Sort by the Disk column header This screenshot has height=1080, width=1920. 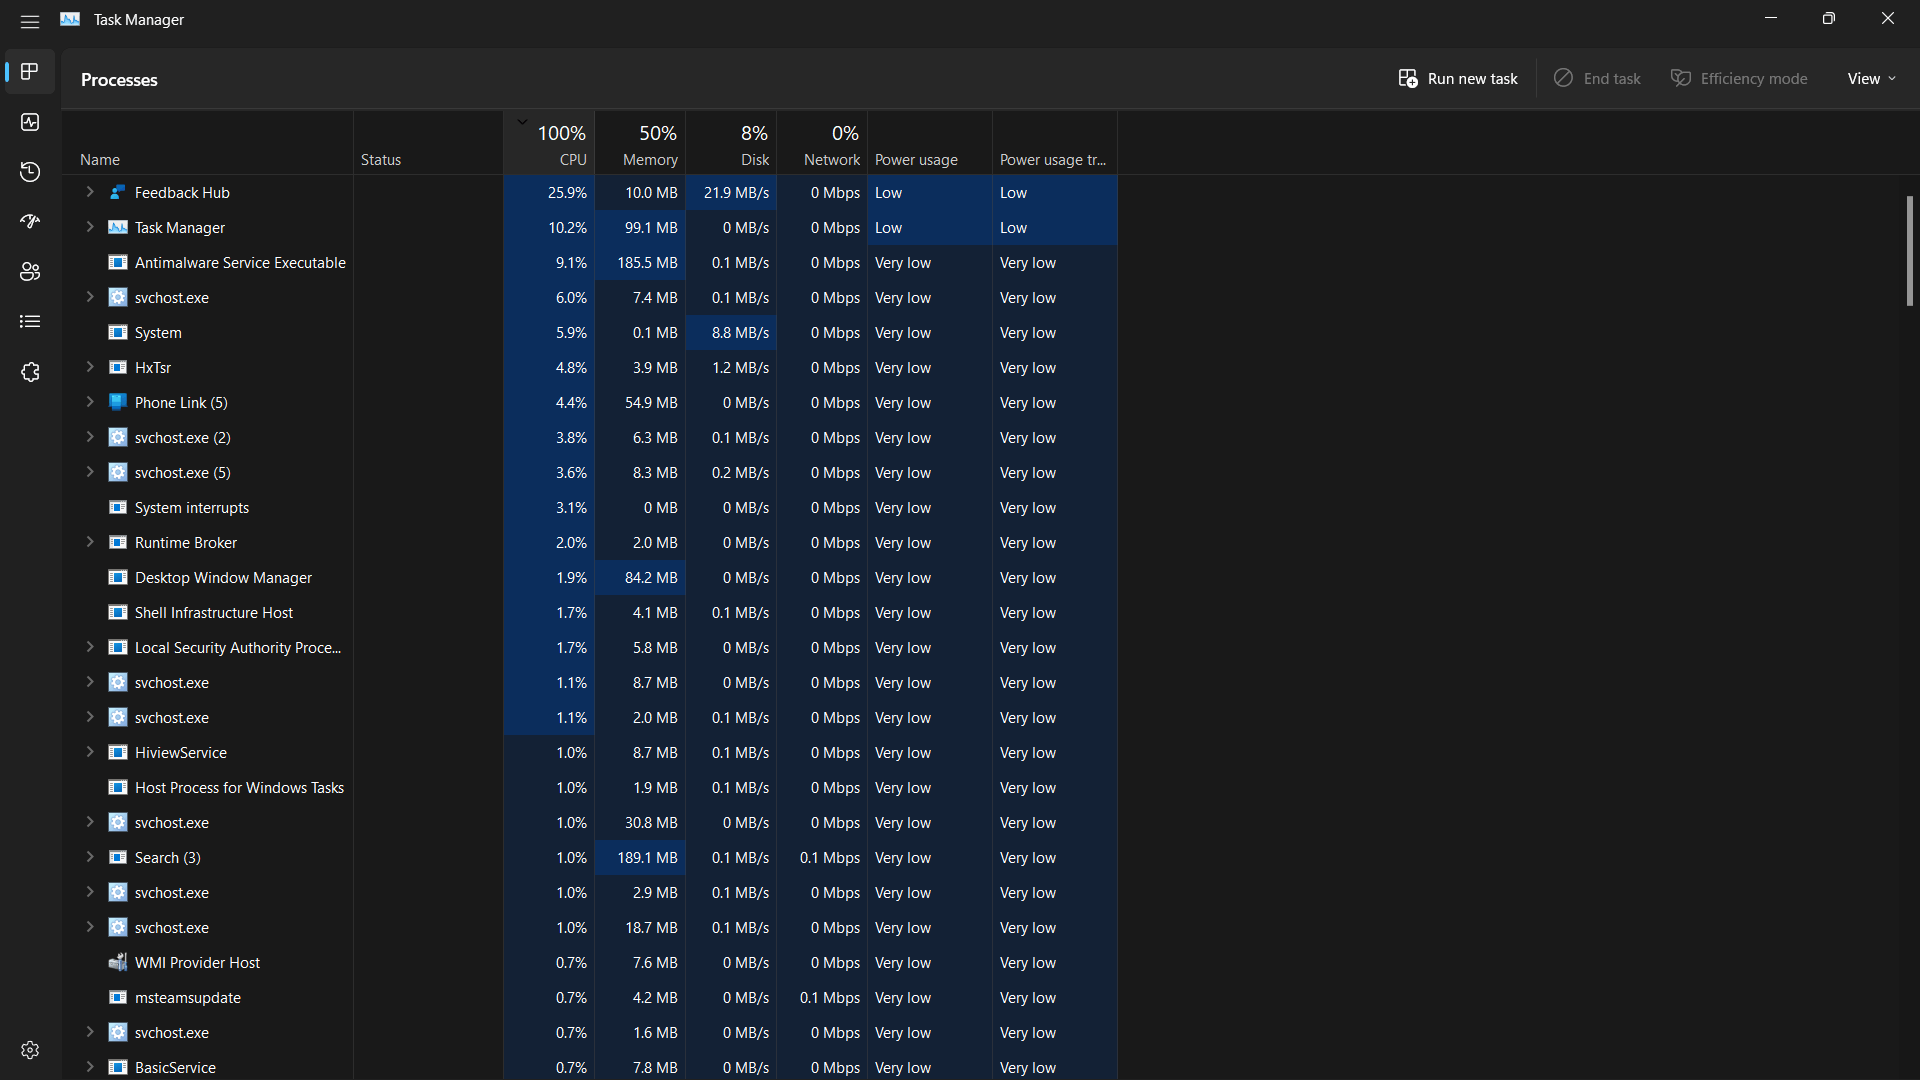click(731, 143)
